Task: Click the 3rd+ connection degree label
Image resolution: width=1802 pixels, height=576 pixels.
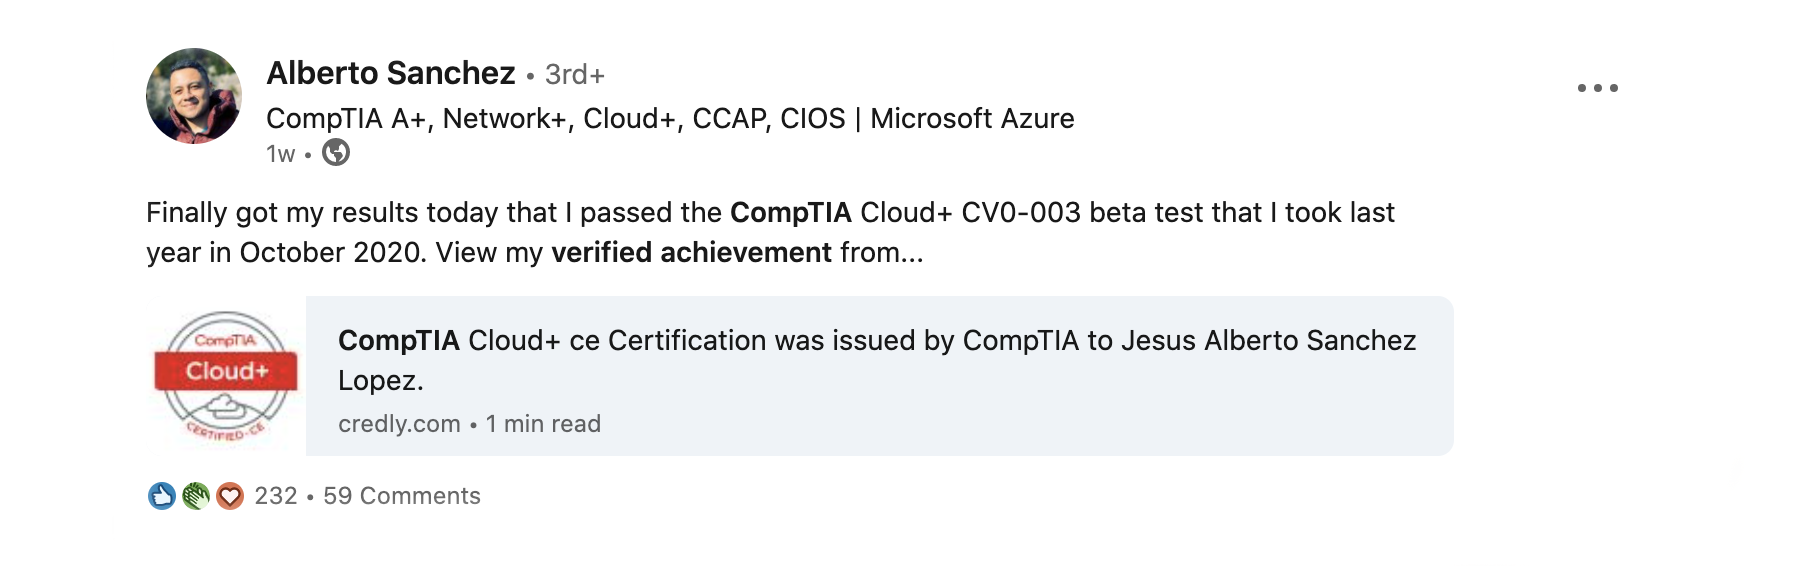Action: click(575, 75)
